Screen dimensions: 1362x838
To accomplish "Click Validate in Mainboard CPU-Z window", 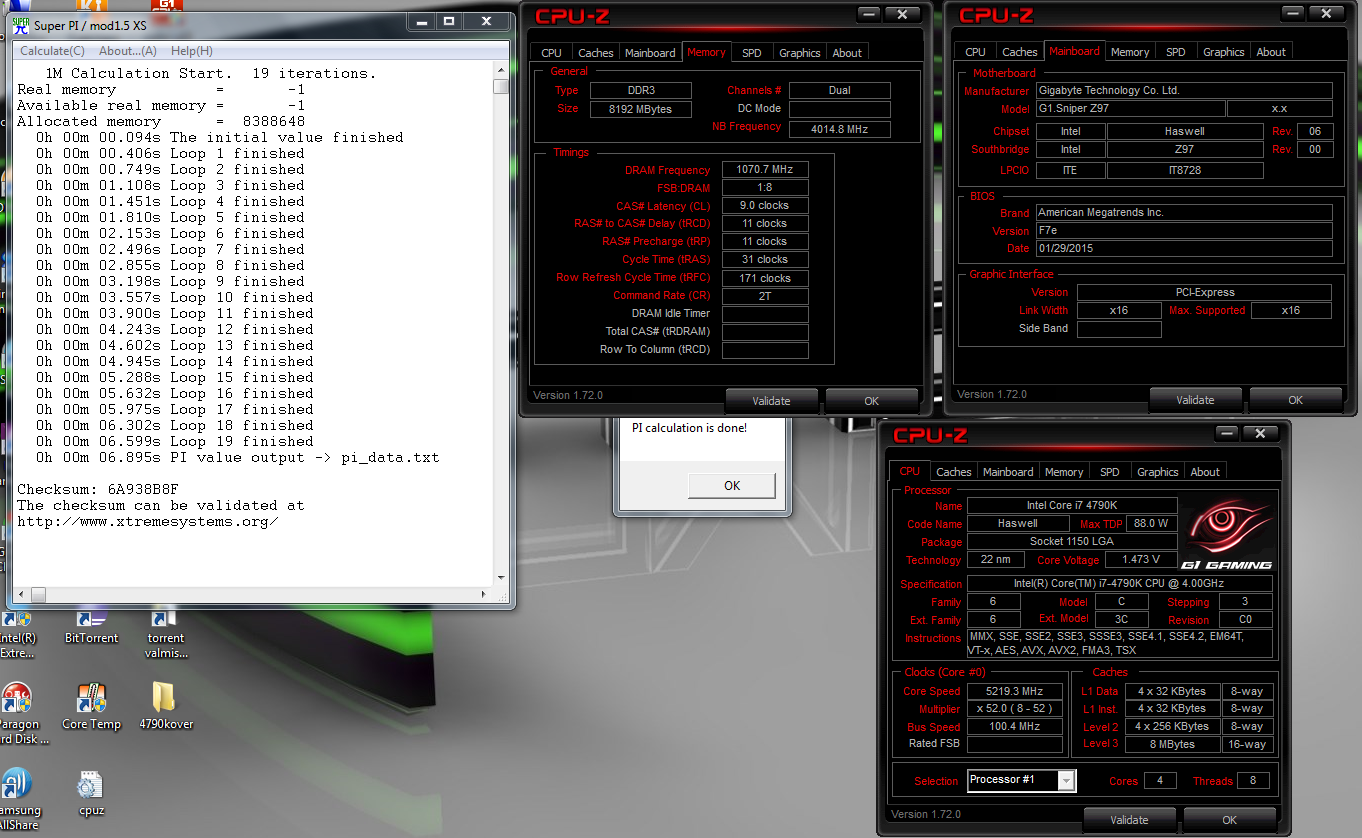I will pos(1195,400).
